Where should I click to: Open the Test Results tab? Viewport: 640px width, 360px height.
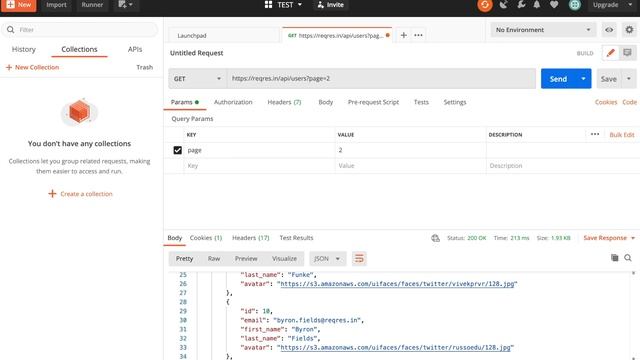tap(296, 238)
